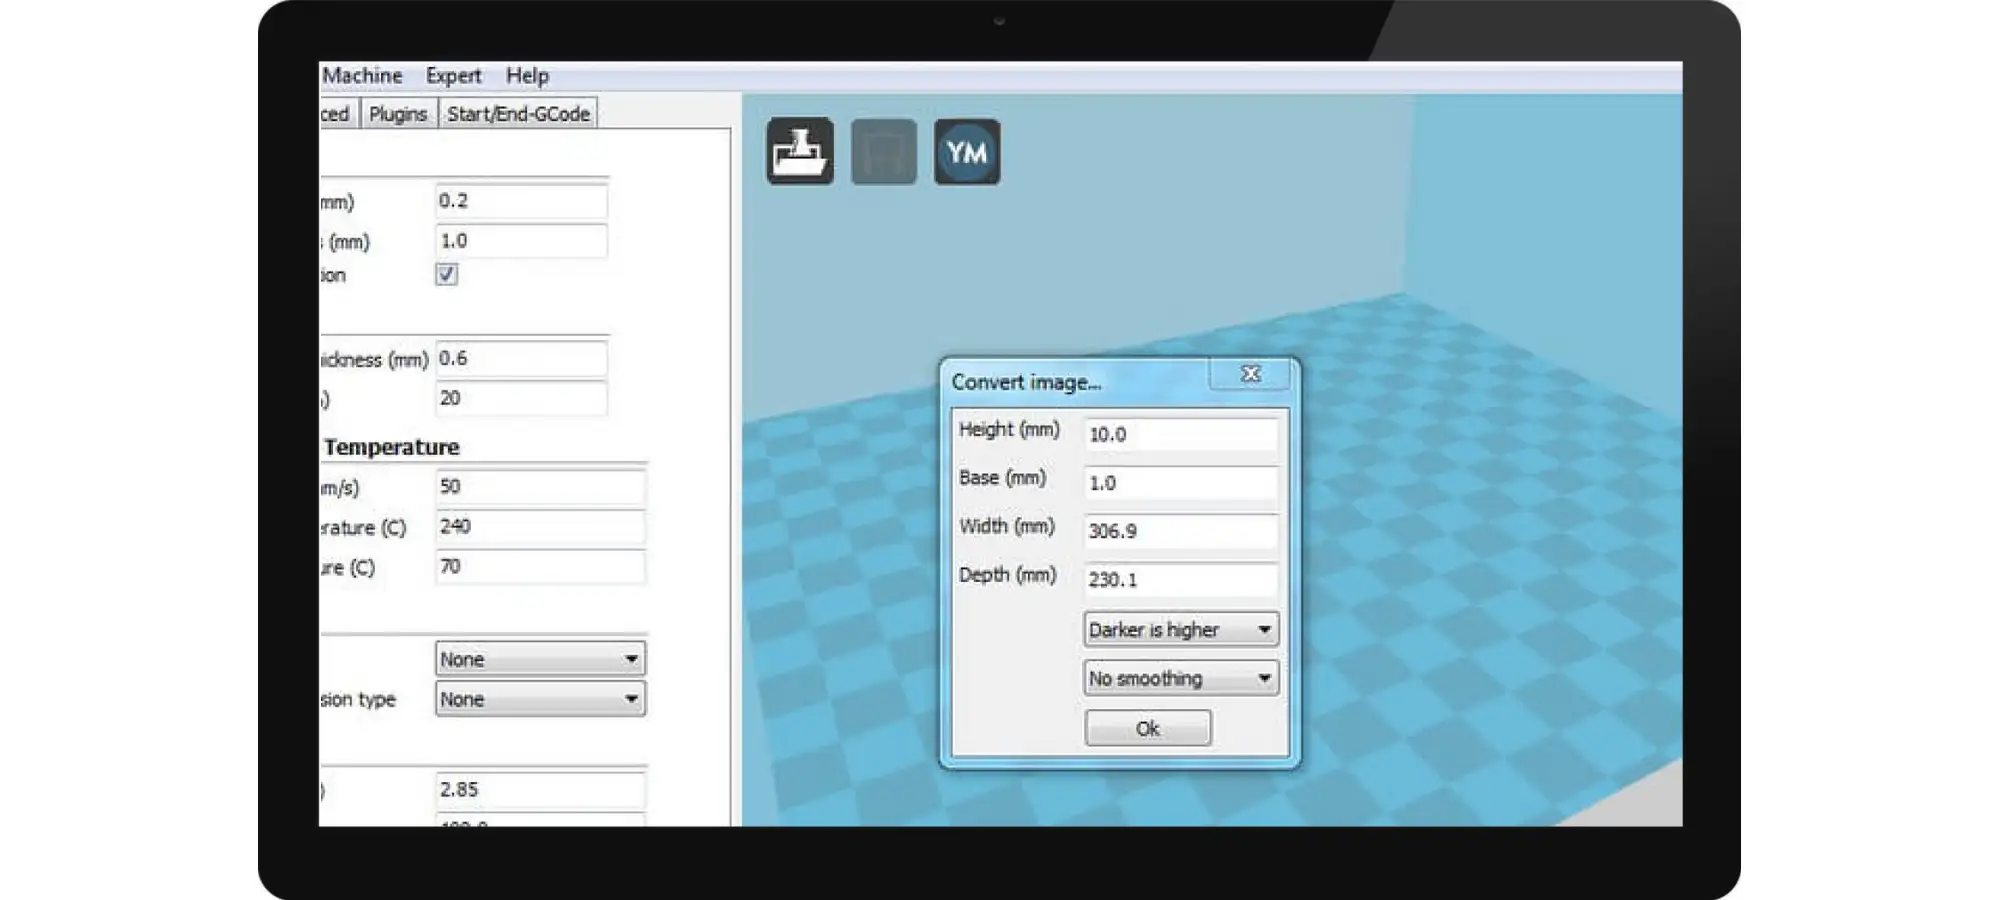Click the Base (mm) field showing 1.0
The image size is (2000, 900).
tap(1181, 483)
